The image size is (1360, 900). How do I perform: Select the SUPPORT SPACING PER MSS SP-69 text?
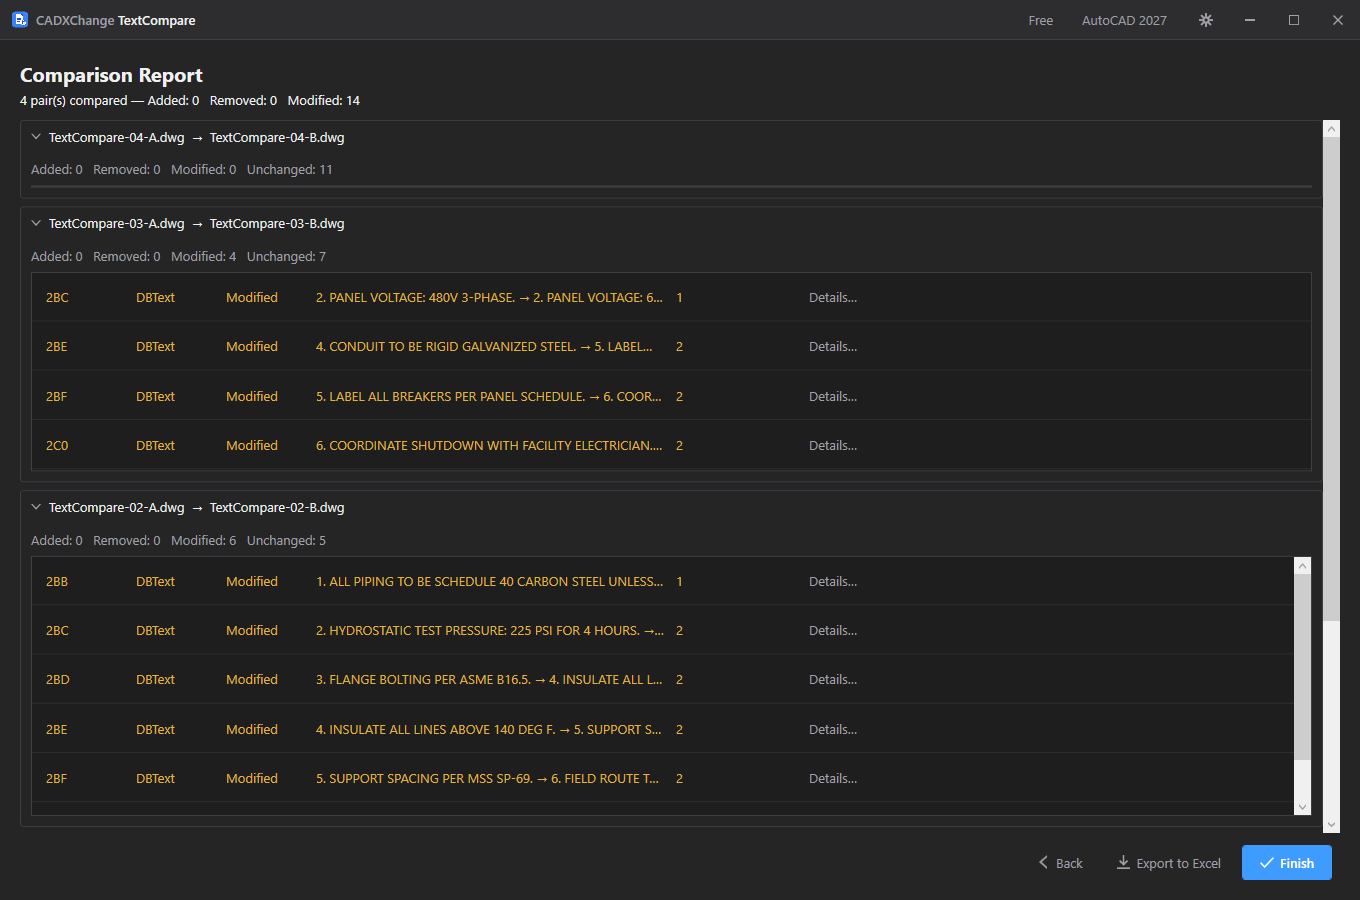pos(487,778)
